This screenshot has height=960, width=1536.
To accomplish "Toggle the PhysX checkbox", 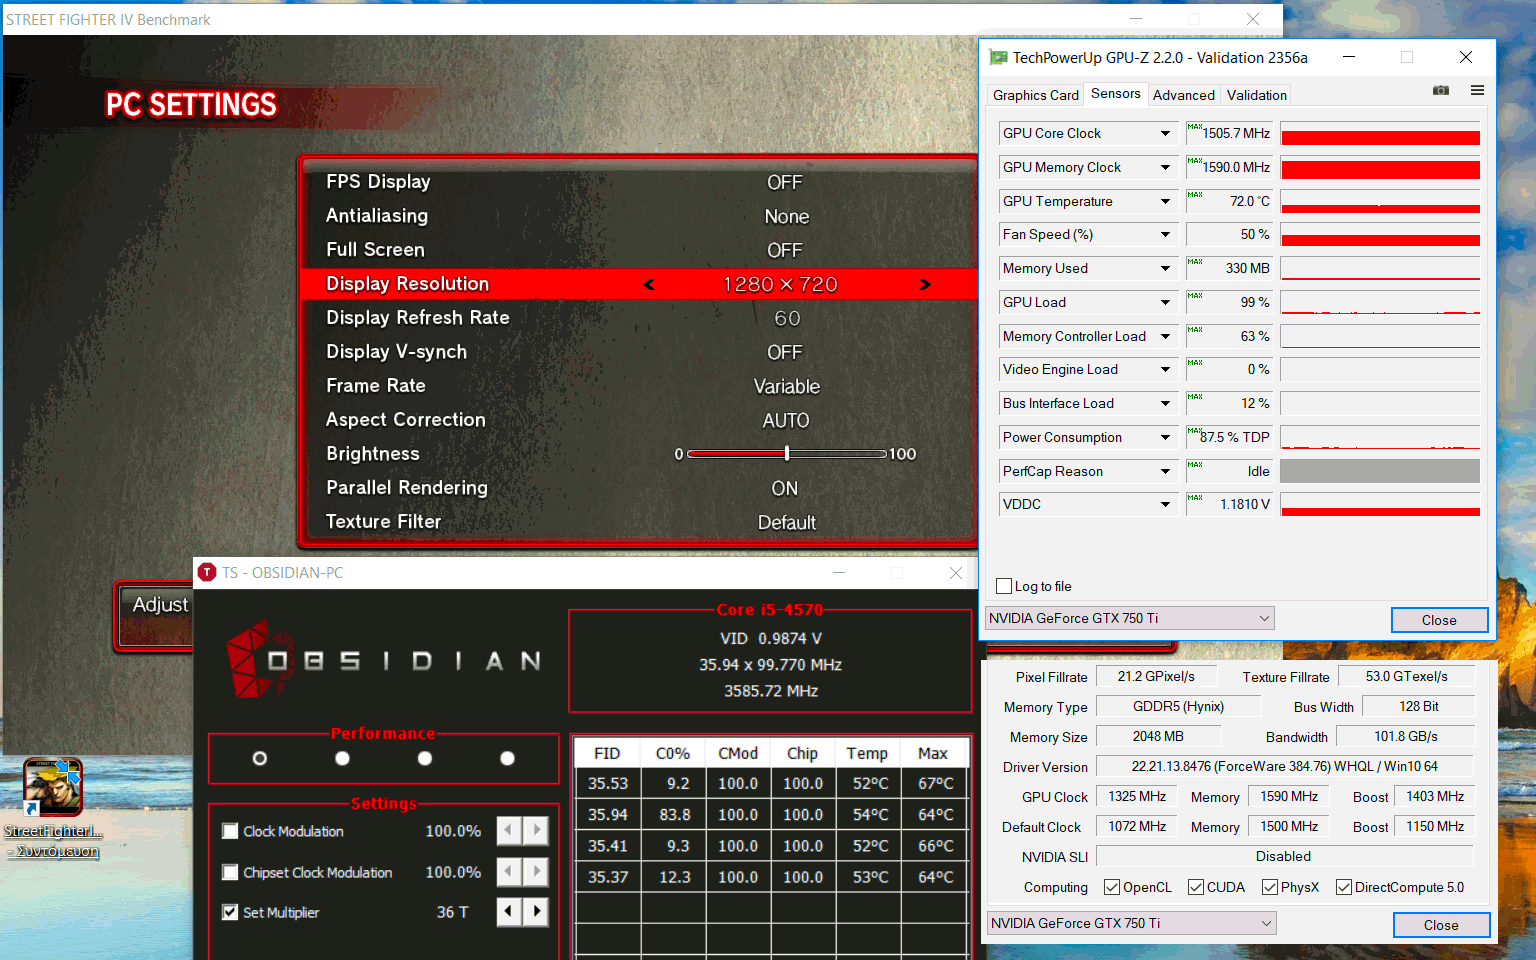I will click(x=1270, y=887).
